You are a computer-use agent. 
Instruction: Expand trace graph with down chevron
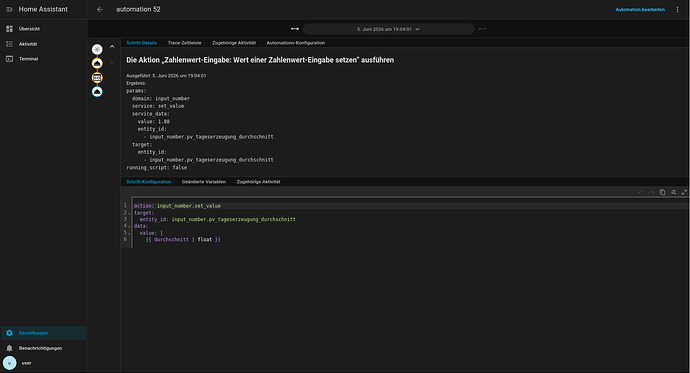112,63
